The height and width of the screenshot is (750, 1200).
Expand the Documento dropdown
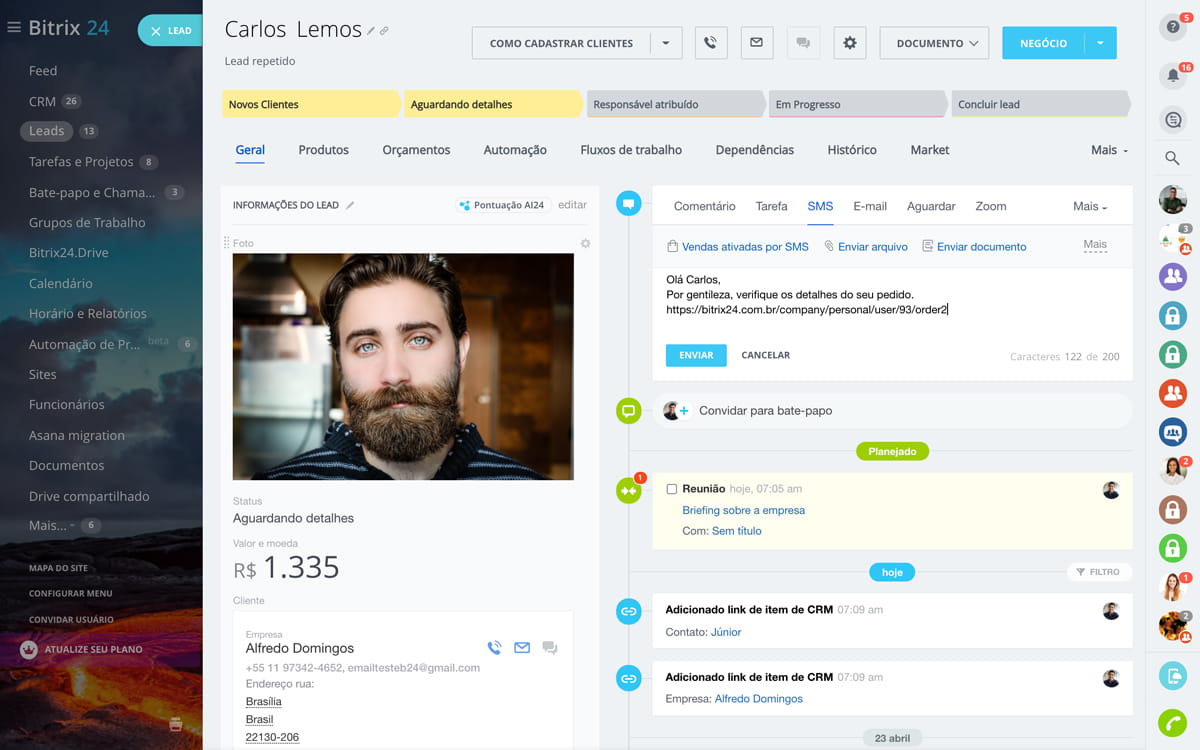coord(934,43)
